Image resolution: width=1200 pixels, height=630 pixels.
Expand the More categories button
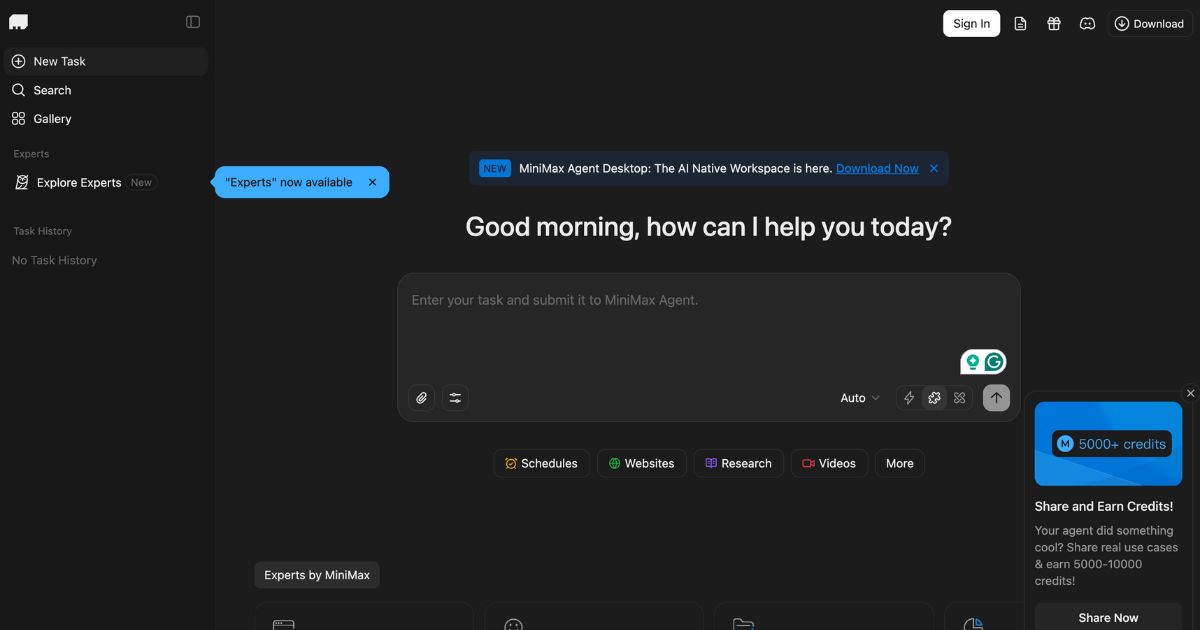[899, 463]
